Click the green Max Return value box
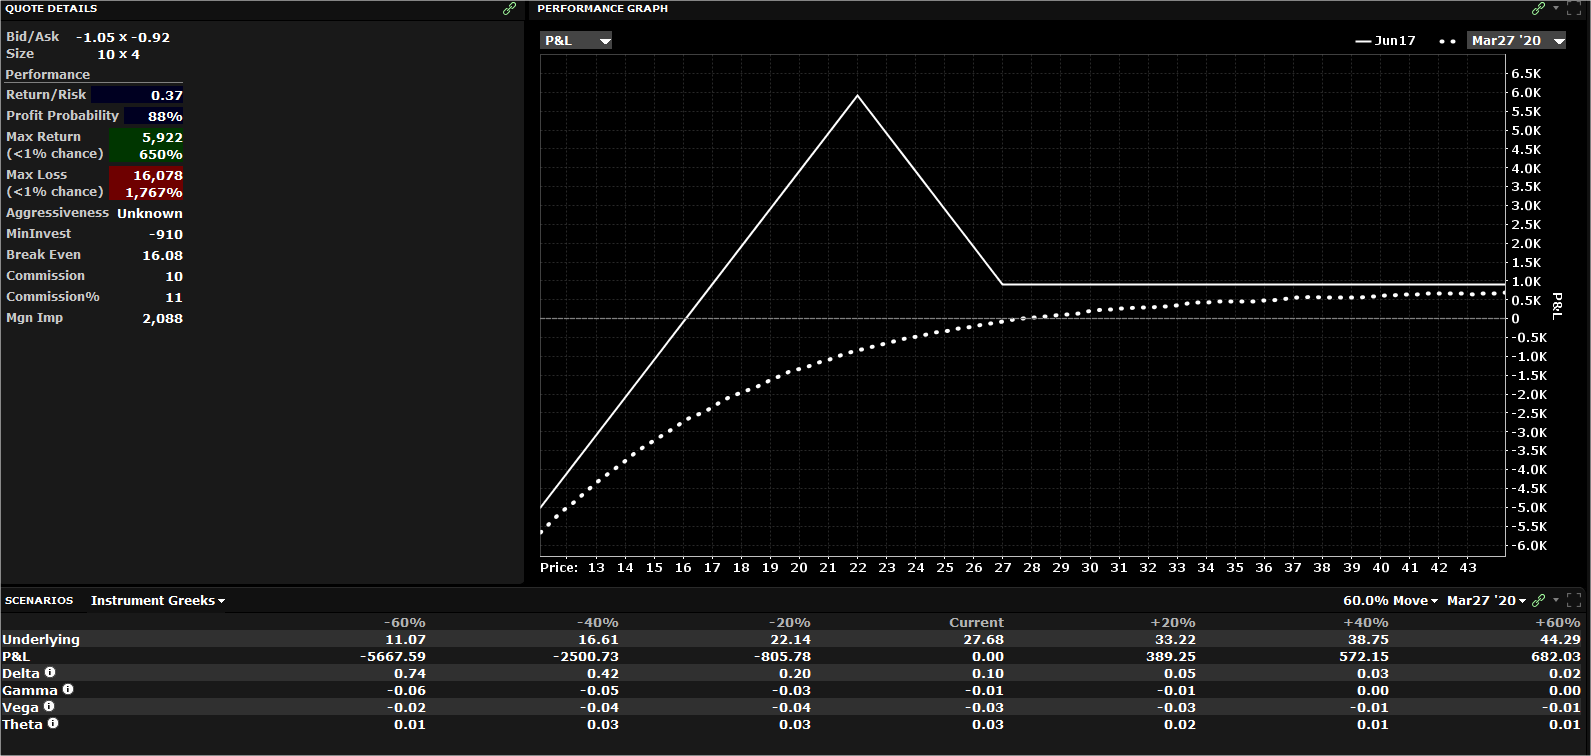Image resolution: width=1591 pixels, height=756 pixels. 146,145
